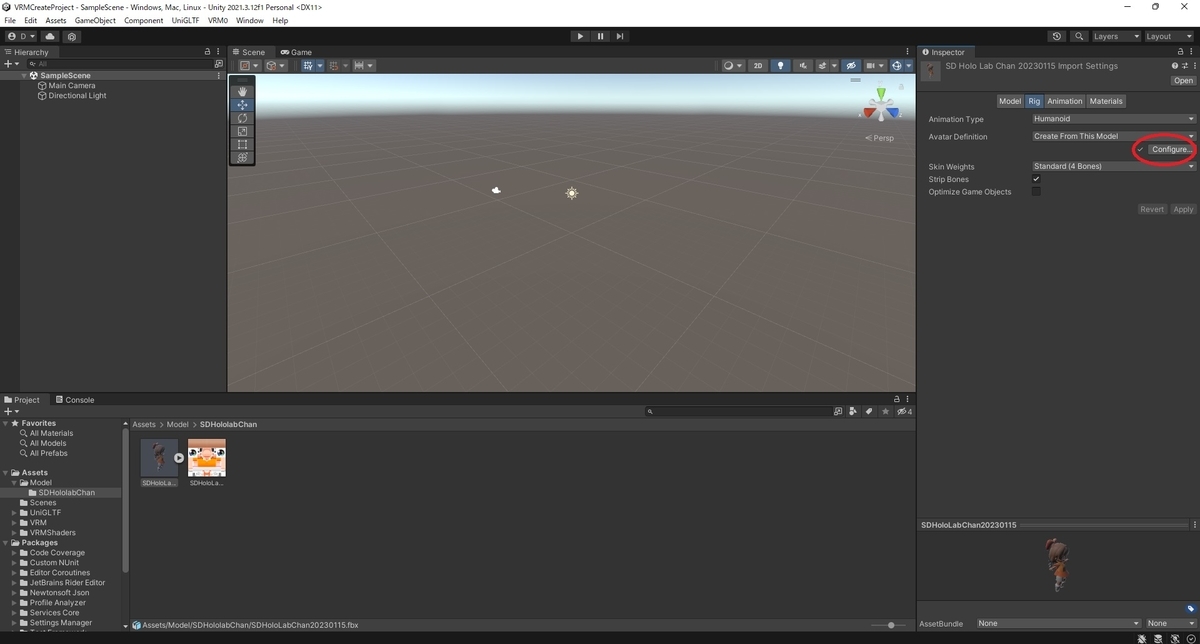Open saved searches star icon in Project
The height and width of the screenshot is (644, 1200).
885,411
